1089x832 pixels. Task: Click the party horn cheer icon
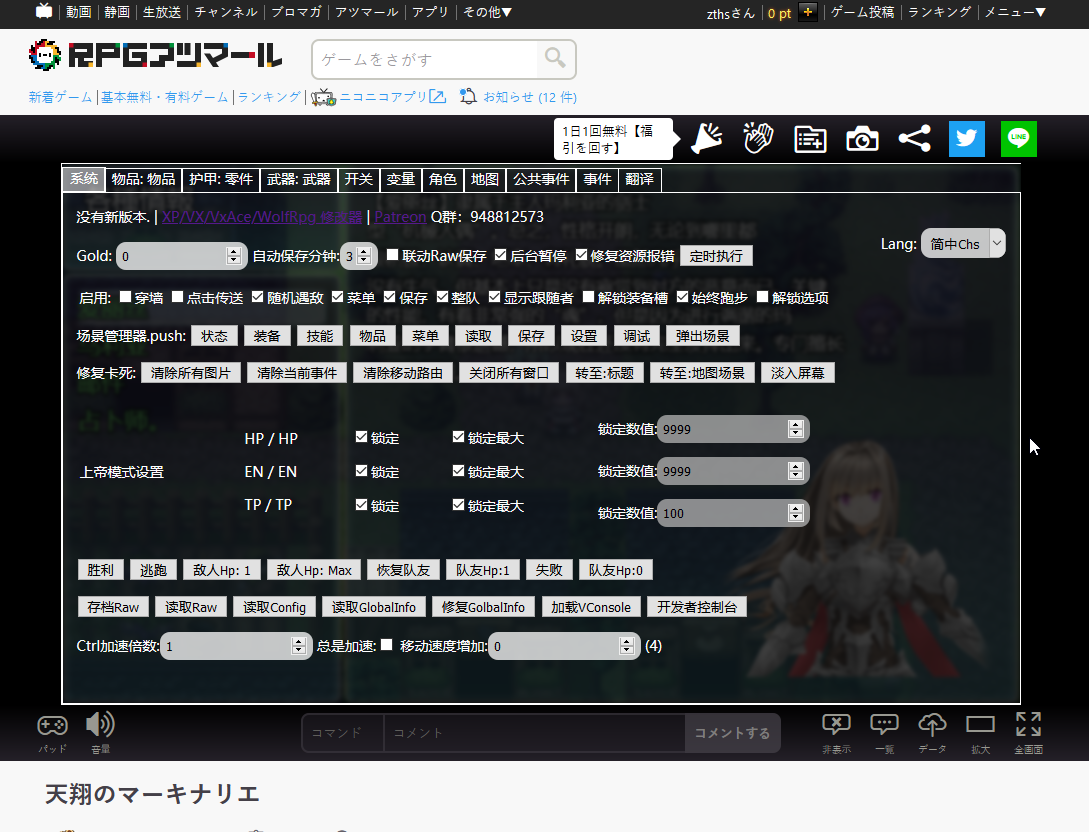(x=706, y=139)
